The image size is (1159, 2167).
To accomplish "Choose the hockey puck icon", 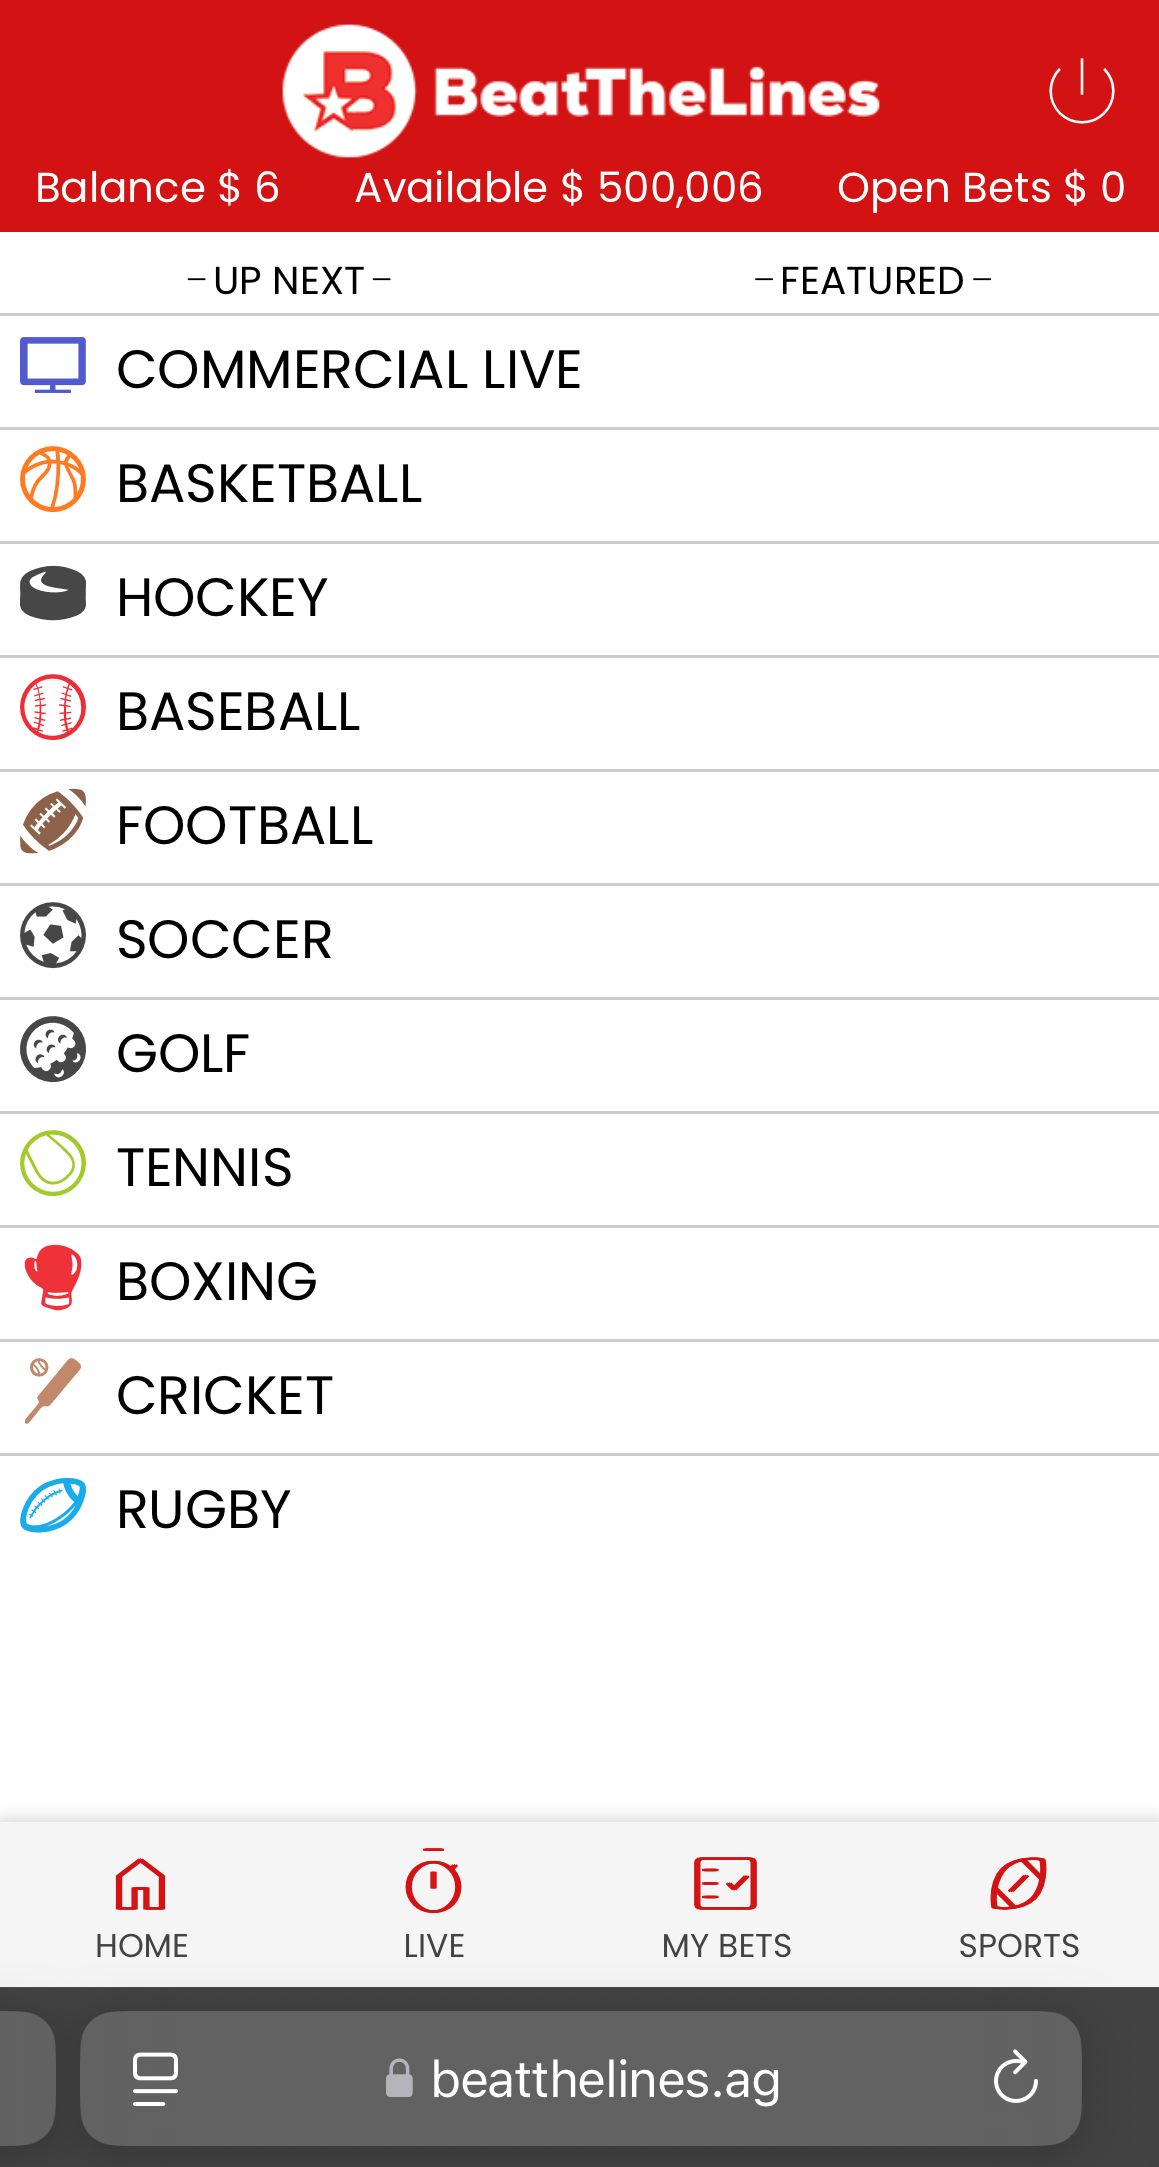I will 53,593.
